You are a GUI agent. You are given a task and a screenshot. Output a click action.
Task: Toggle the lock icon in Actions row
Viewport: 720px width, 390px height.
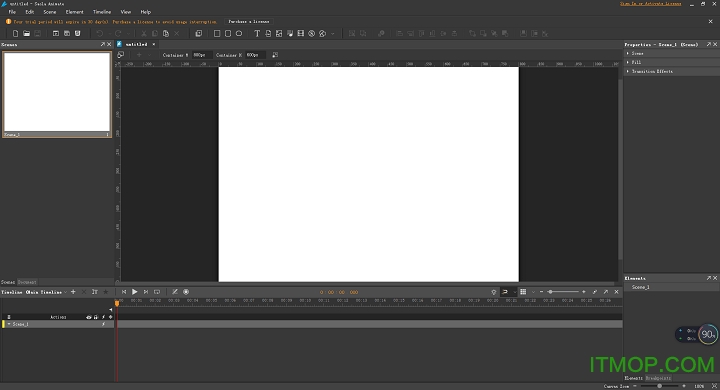click(x=96, y=317)
